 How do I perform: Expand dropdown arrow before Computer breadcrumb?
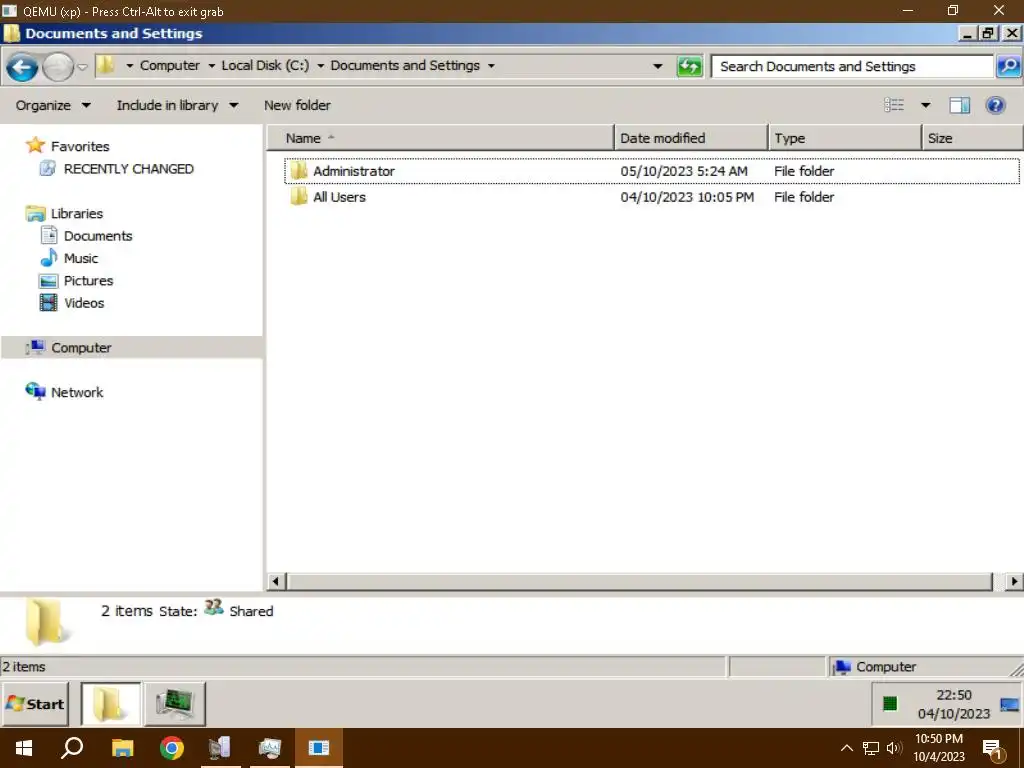tap(129, 66)
